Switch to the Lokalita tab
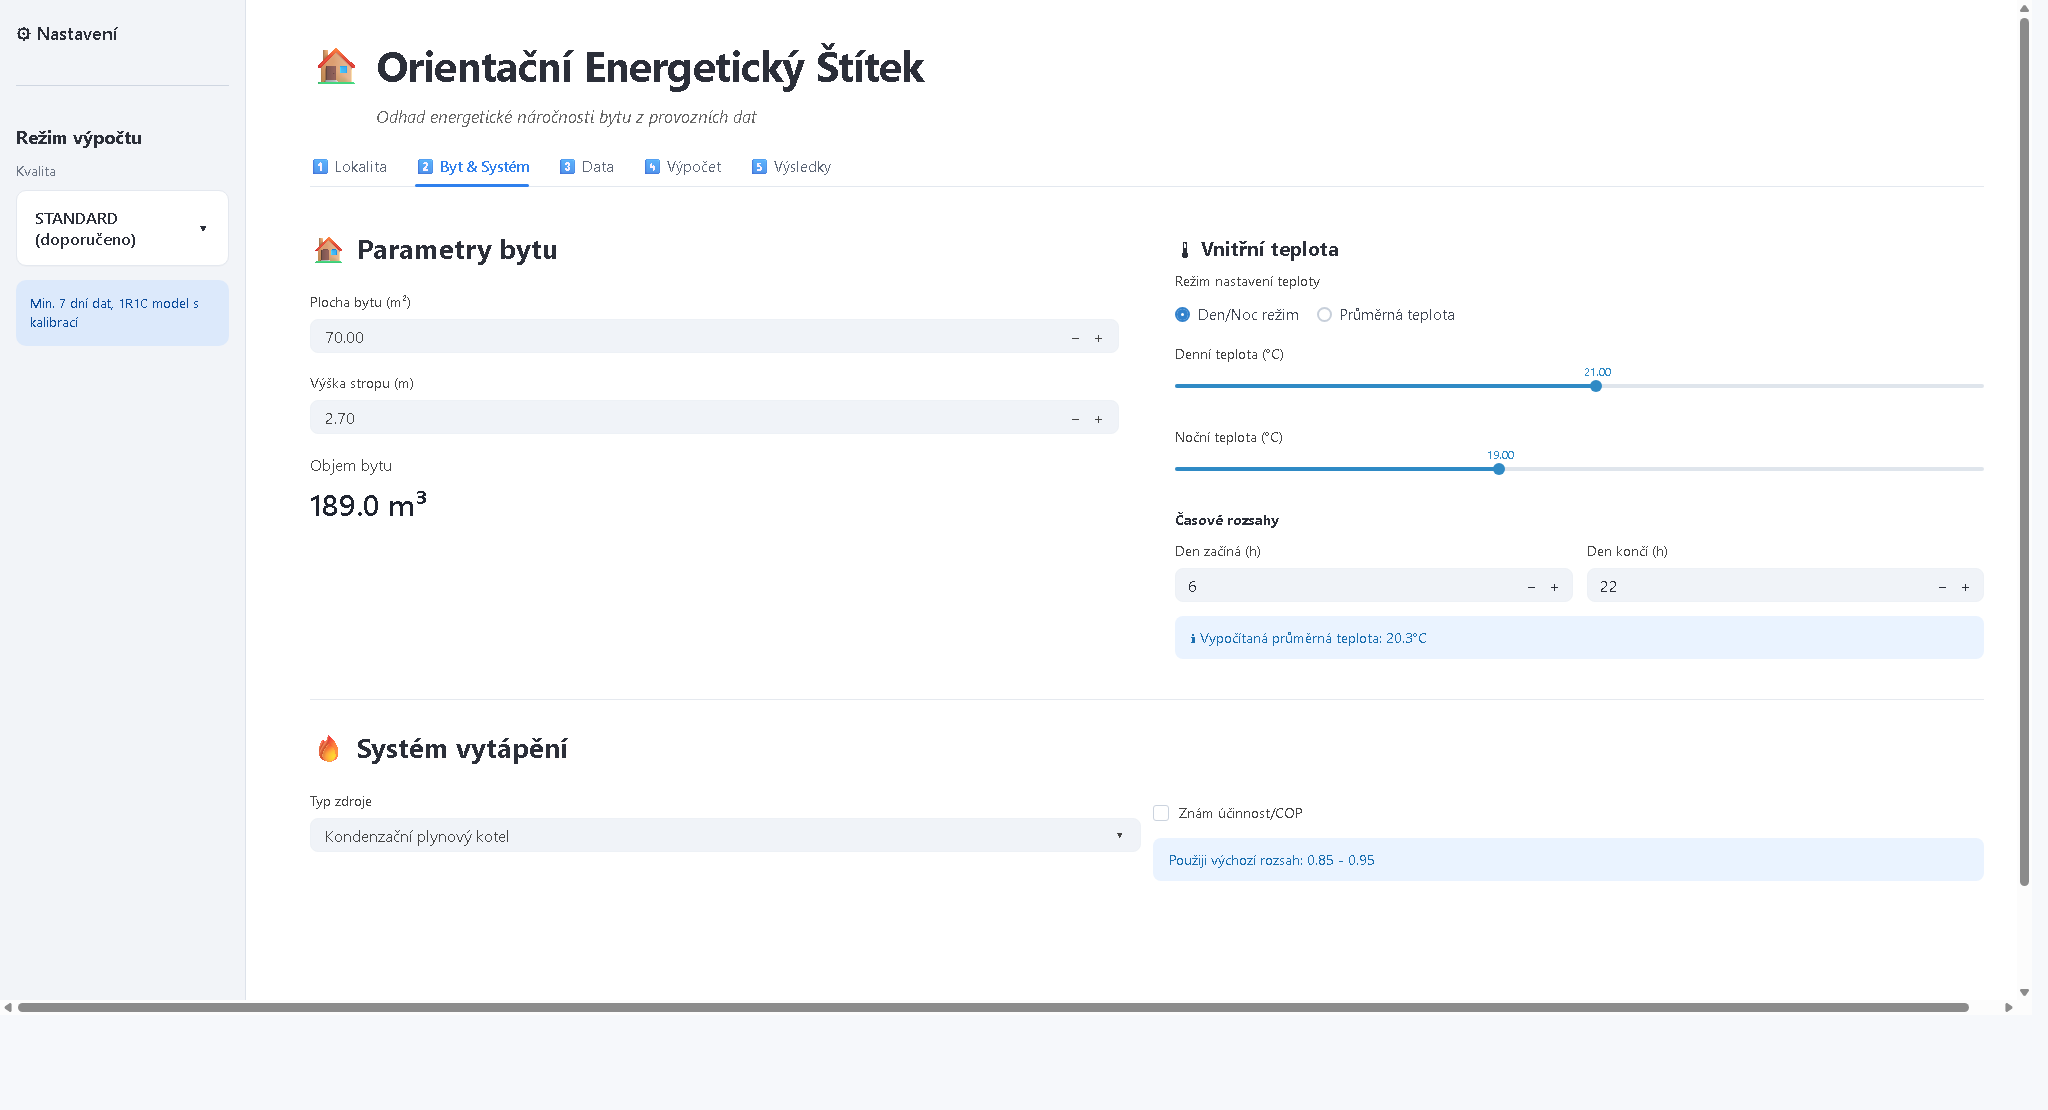The image size is (2048, 1110). coord(350,167)
